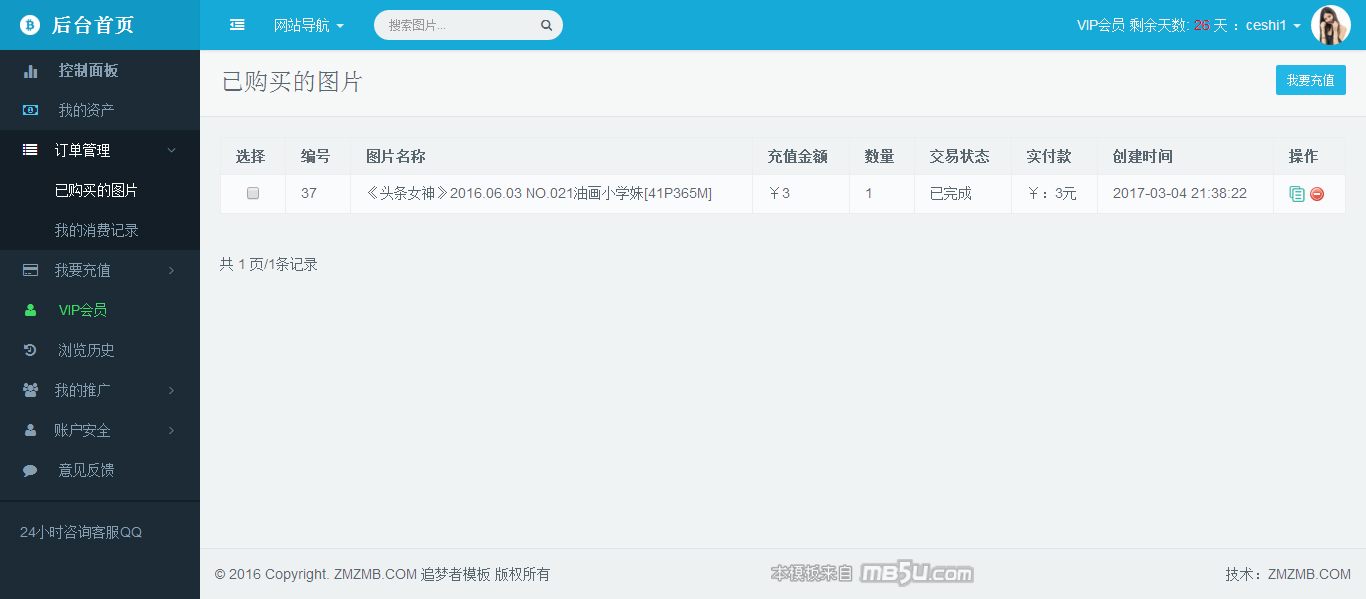
Task: Click the sidebar collapse hamburger icon
Action: coord(237,25)
